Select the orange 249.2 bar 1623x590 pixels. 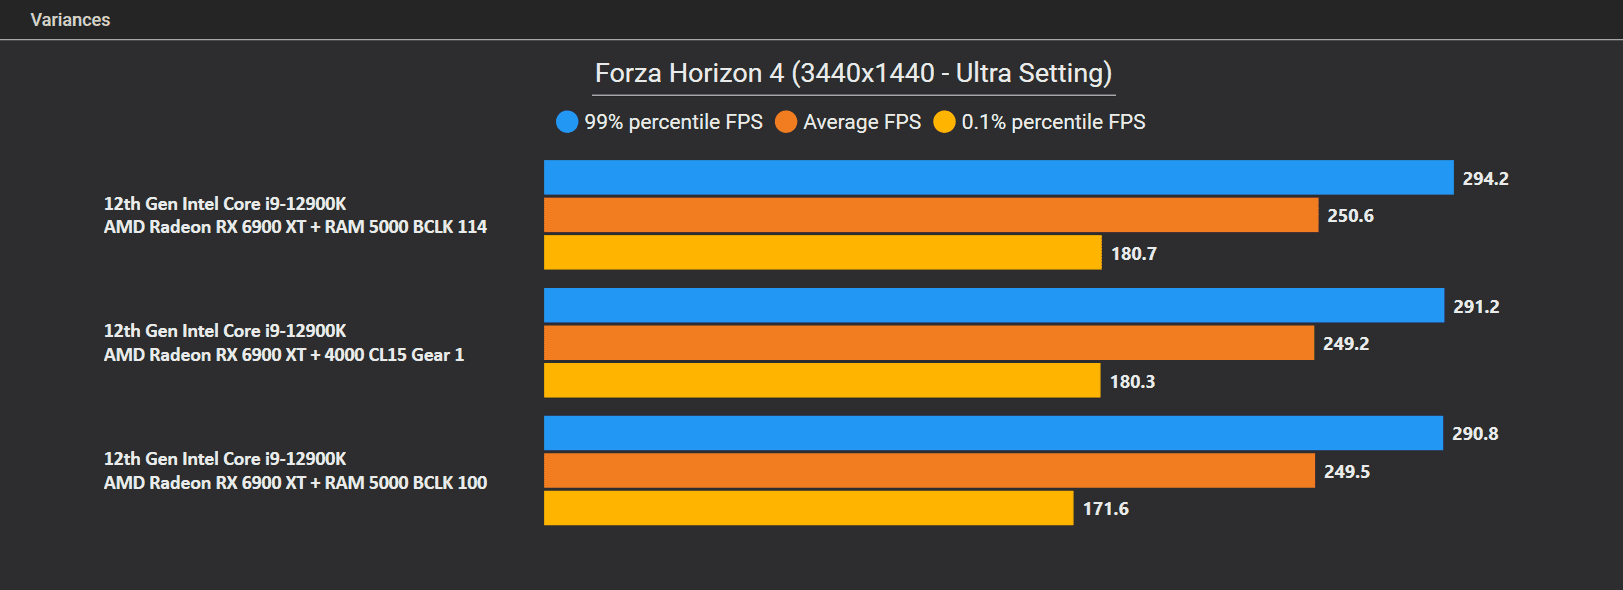click(x=929, y=343)
